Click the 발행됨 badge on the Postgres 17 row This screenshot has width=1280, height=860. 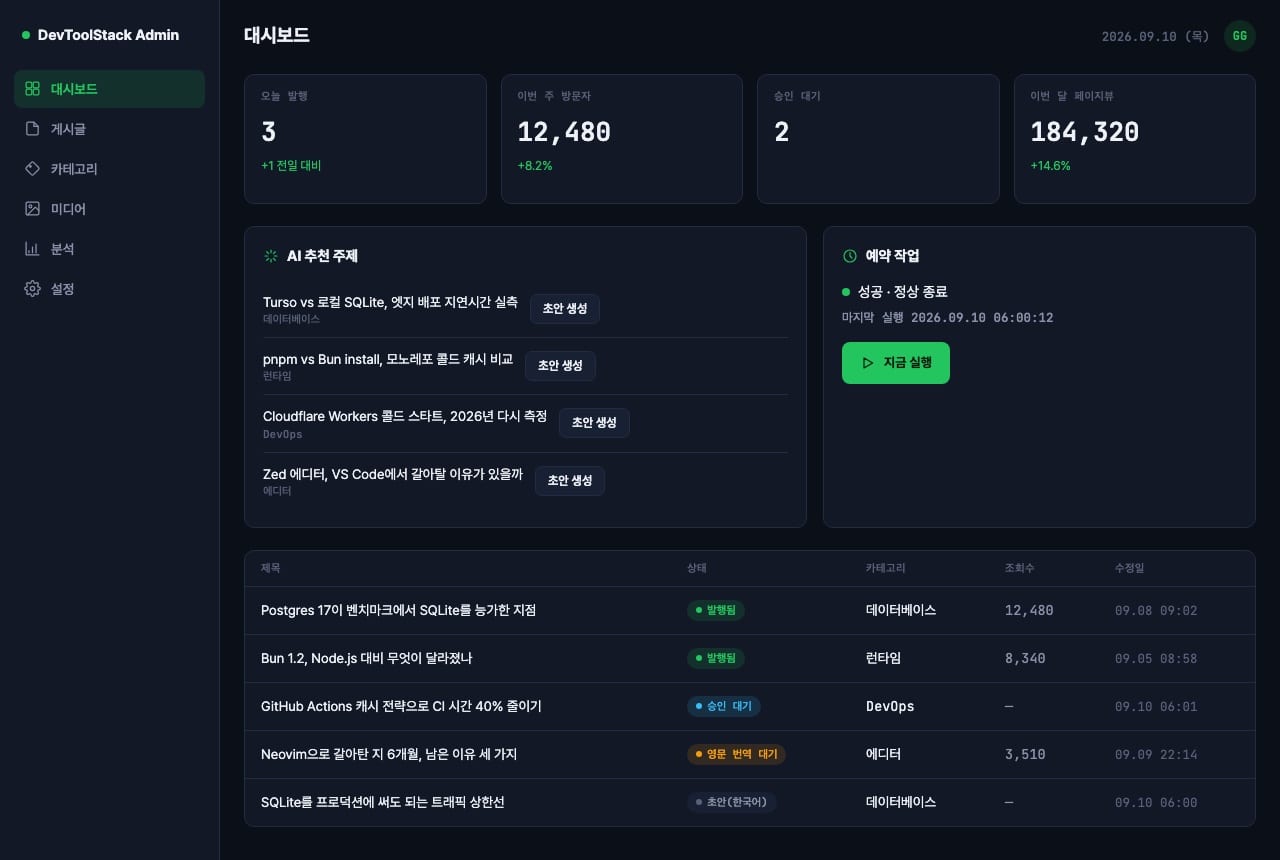pos(716,610)
